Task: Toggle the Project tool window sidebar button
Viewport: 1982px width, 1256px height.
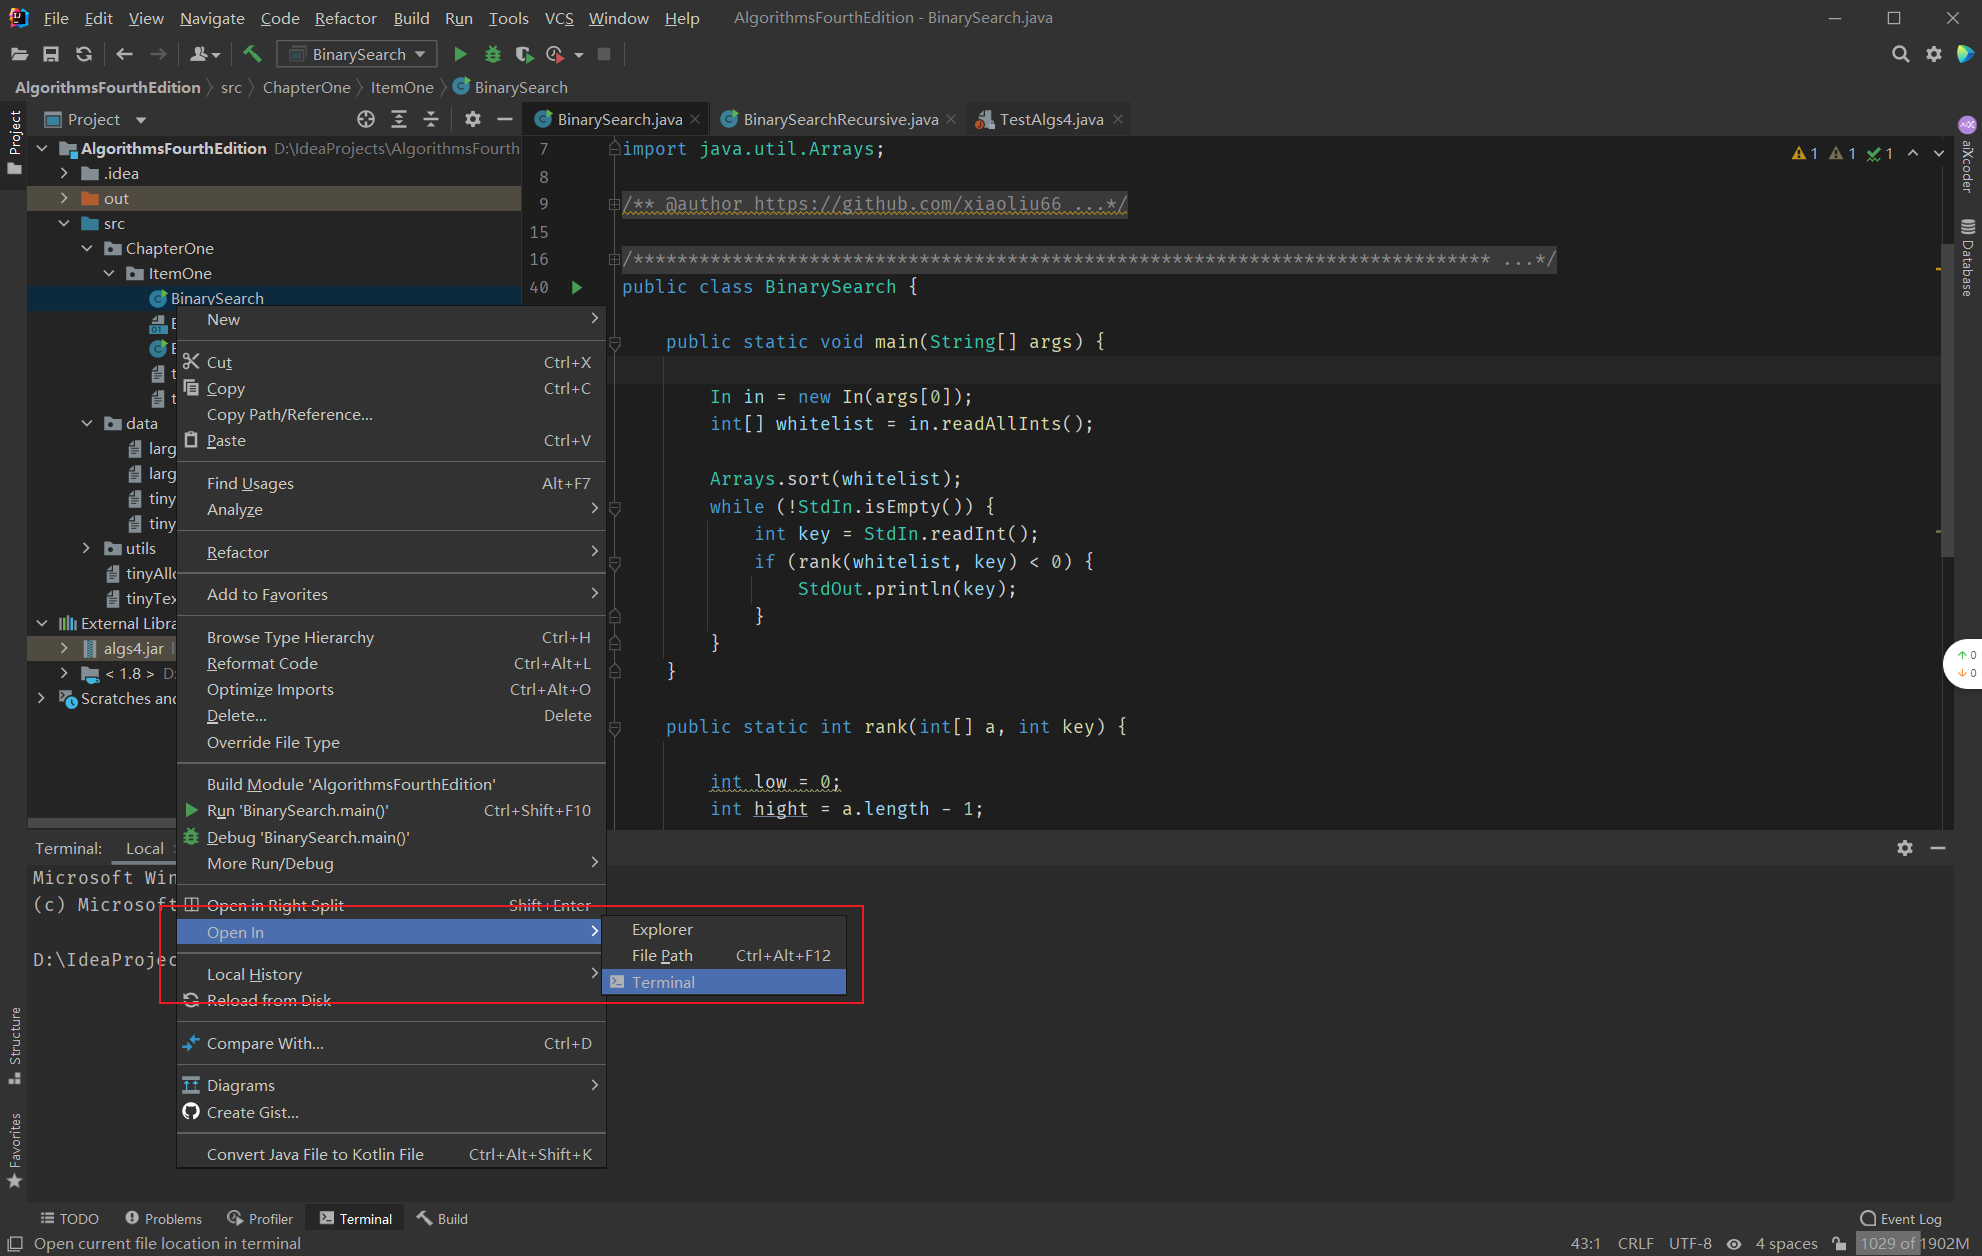Action: 14,135
